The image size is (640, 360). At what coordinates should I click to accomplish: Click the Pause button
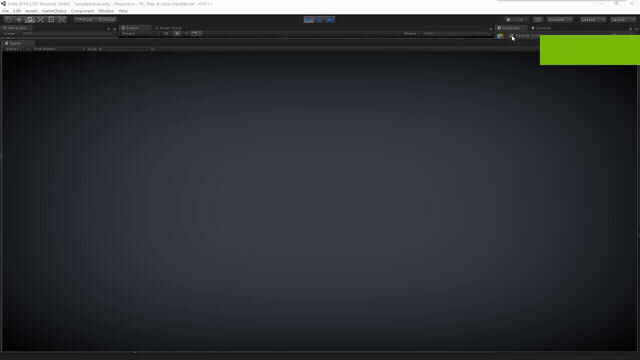click(x=320, y=20)
